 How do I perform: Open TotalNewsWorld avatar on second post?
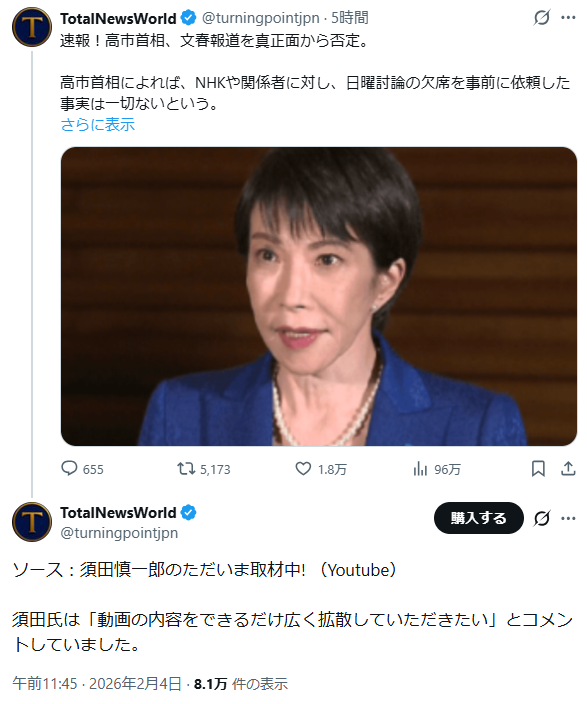coord(32,522)
